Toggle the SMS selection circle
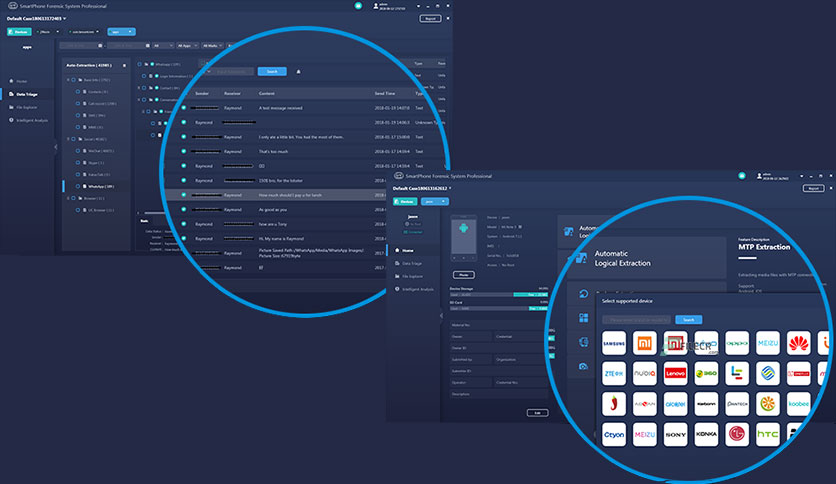The image size is (836, 484). click(78, 115)
